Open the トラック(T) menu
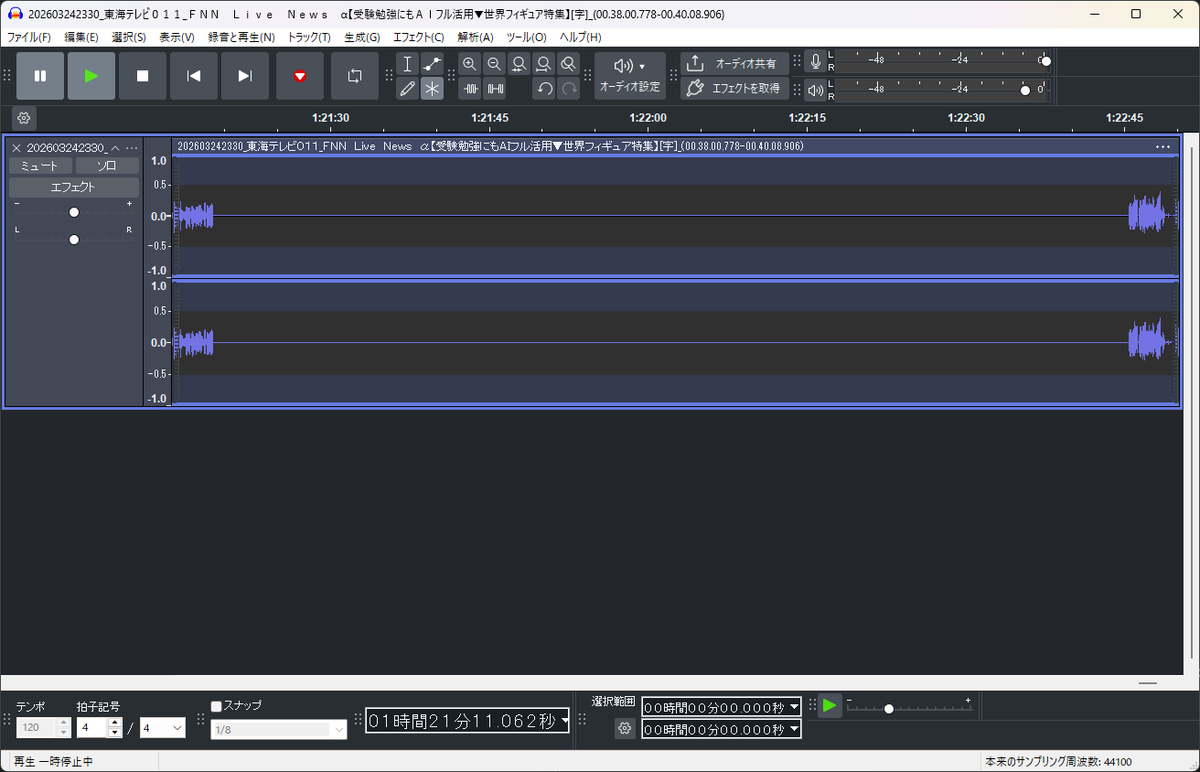The height and width of the screenshot is (772, 1200). coord(309,37)
